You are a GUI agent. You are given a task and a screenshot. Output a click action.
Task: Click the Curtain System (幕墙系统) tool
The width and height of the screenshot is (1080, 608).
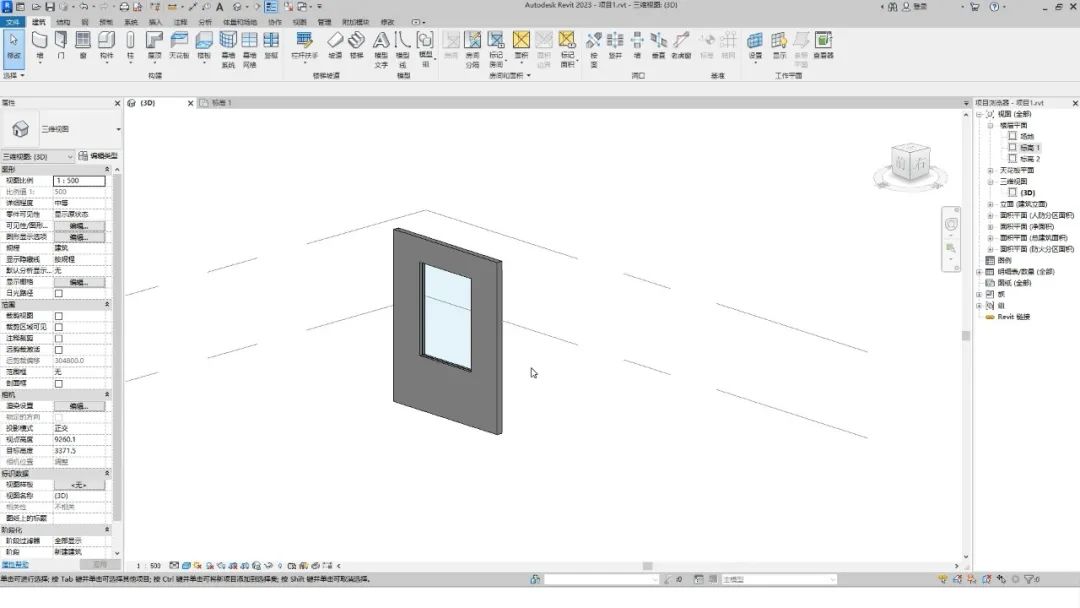click(228, 50)
